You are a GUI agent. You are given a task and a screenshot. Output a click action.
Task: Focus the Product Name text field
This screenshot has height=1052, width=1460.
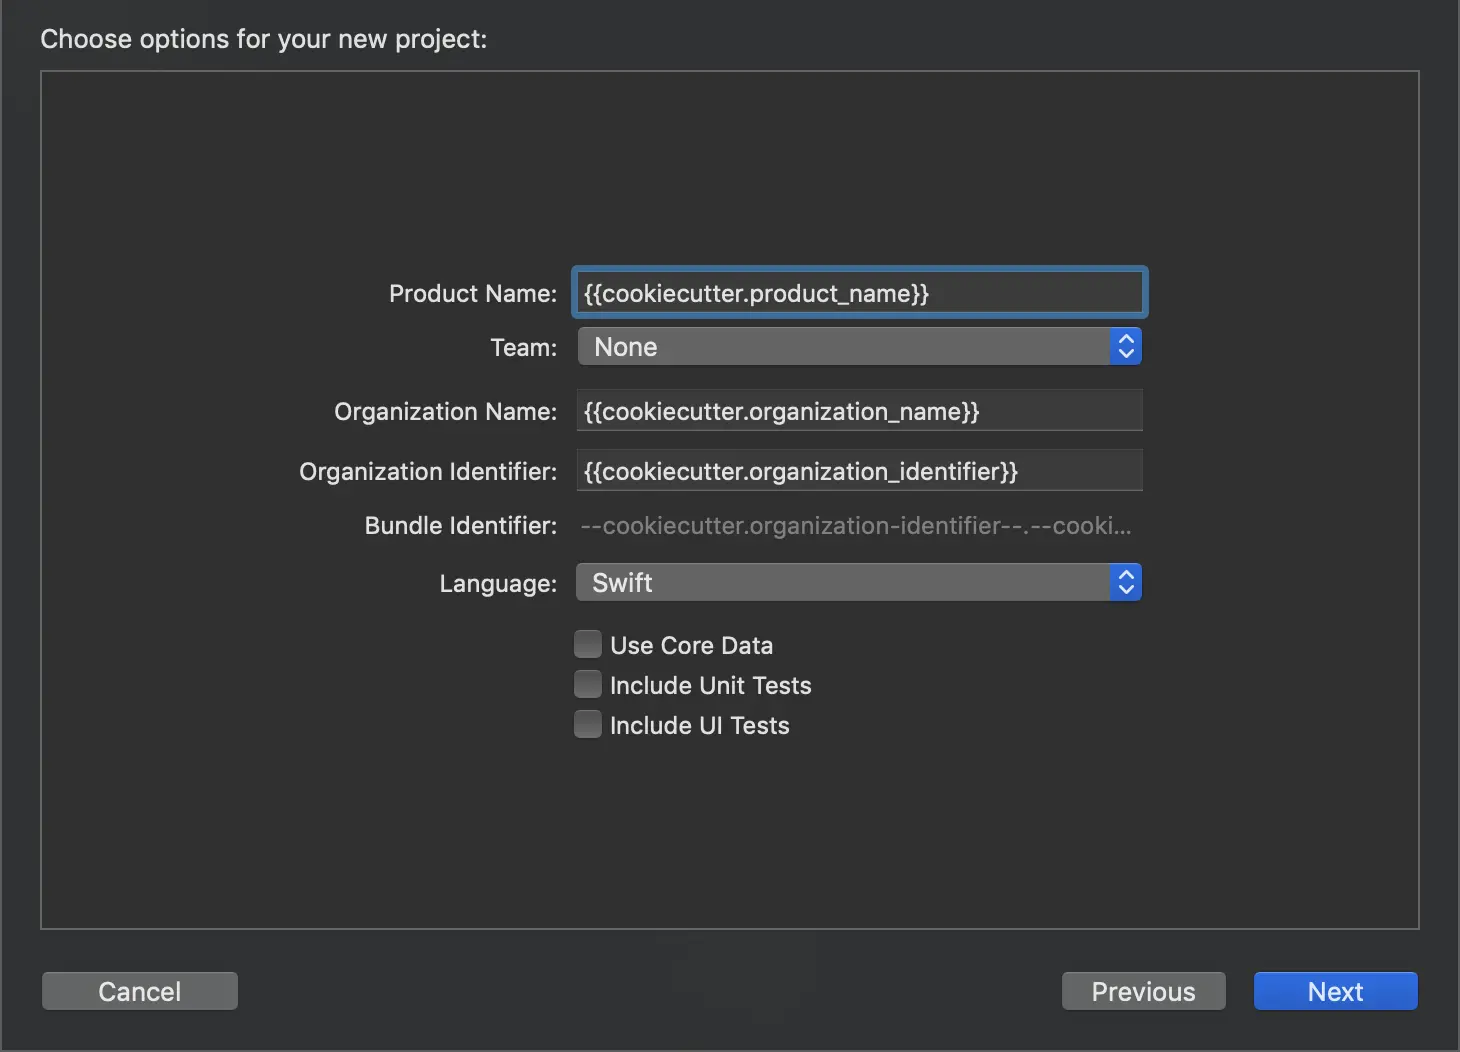point(859,293)
